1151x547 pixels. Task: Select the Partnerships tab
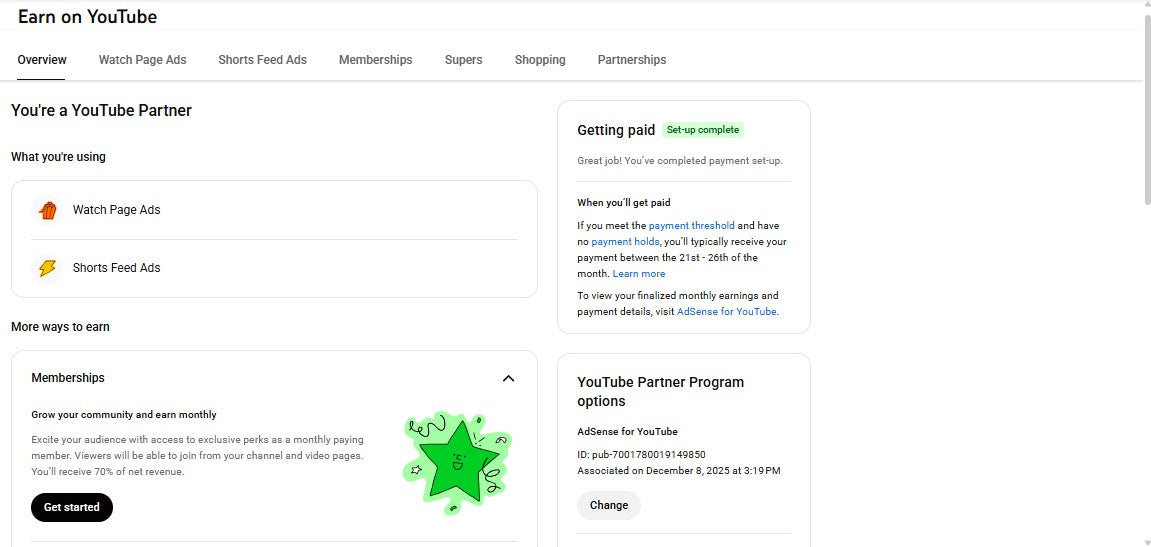click(x=631, y=60)
